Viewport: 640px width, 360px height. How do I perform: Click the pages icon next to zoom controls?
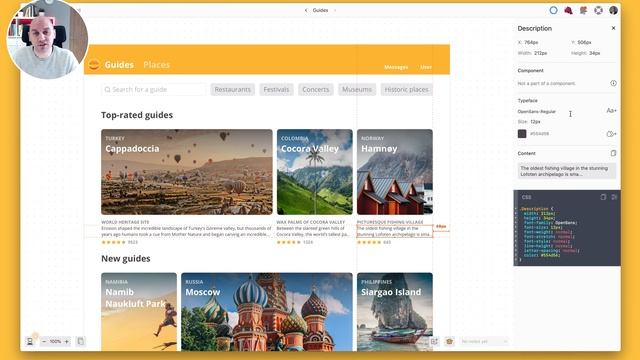pyautogui.click(x=80, y=341)
